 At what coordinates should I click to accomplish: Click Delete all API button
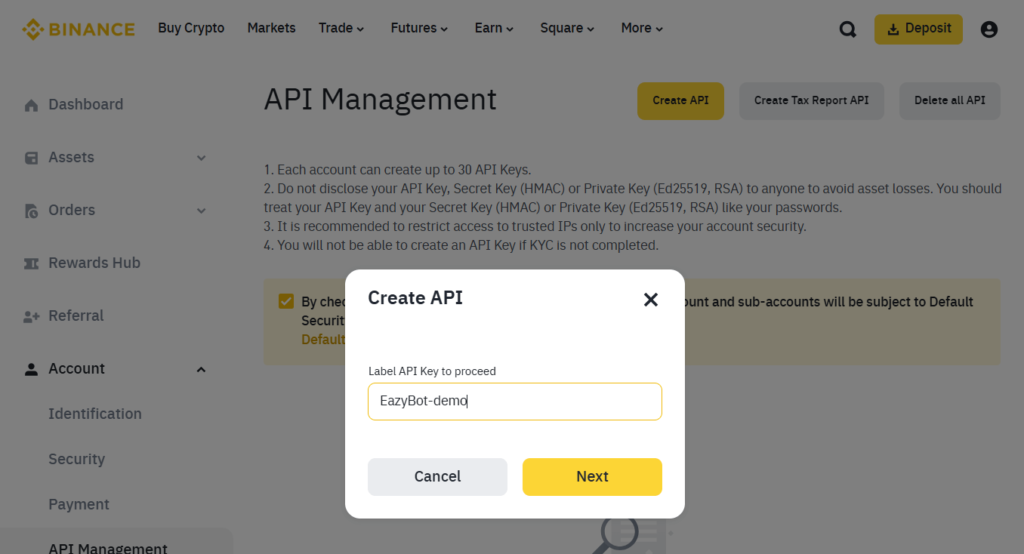coord(950,101)
